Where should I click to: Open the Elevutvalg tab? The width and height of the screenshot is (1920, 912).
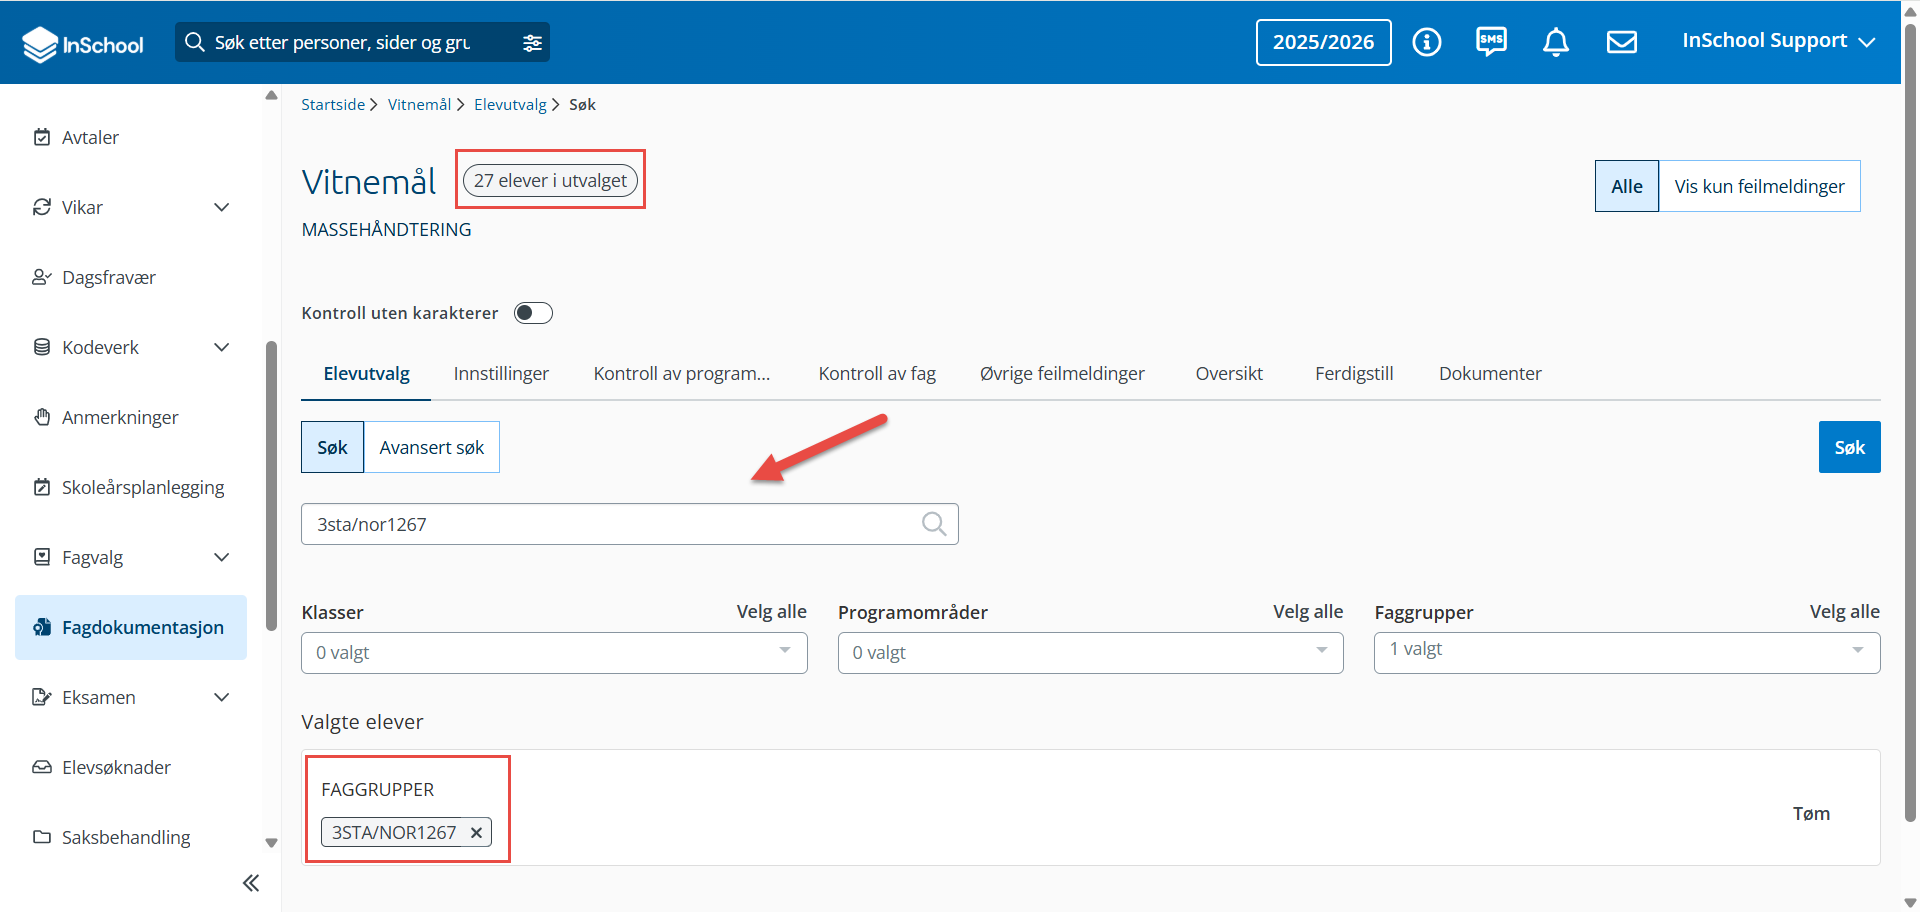coord(366,373)
